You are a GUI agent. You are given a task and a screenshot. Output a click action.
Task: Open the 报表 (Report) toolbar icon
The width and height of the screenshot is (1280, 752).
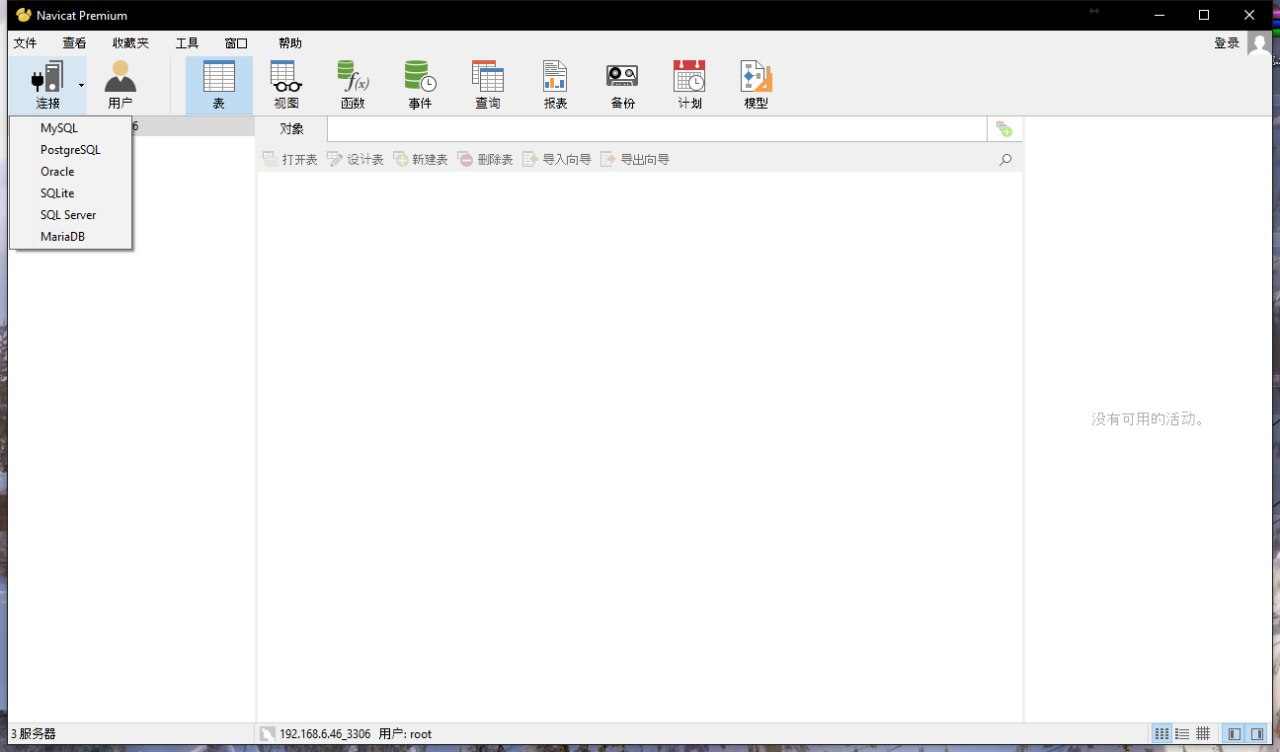pyautogui.click(x=555, y=77)
